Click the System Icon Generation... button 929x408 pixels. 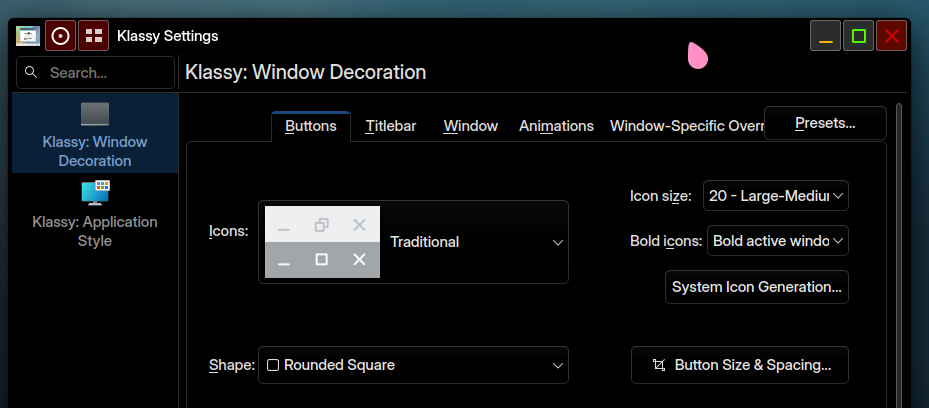756,287
